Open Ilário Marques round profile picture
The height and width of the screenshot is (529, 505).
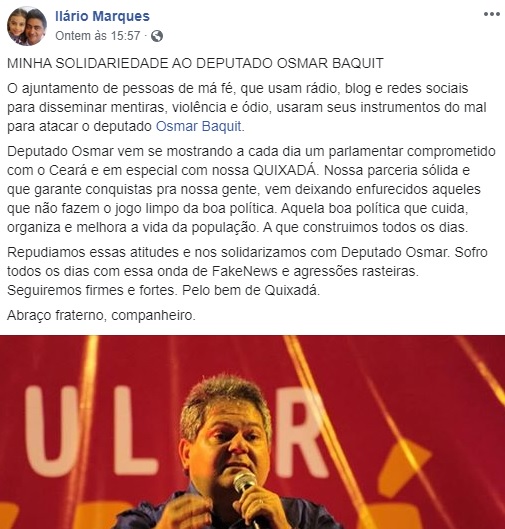(x=27, y=26)
